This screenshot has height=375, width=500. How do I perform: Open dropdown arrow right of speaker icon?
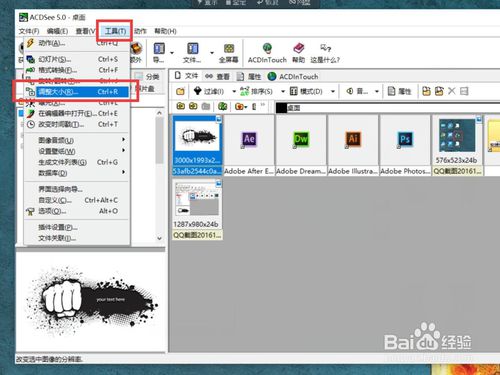click(377, 91)
